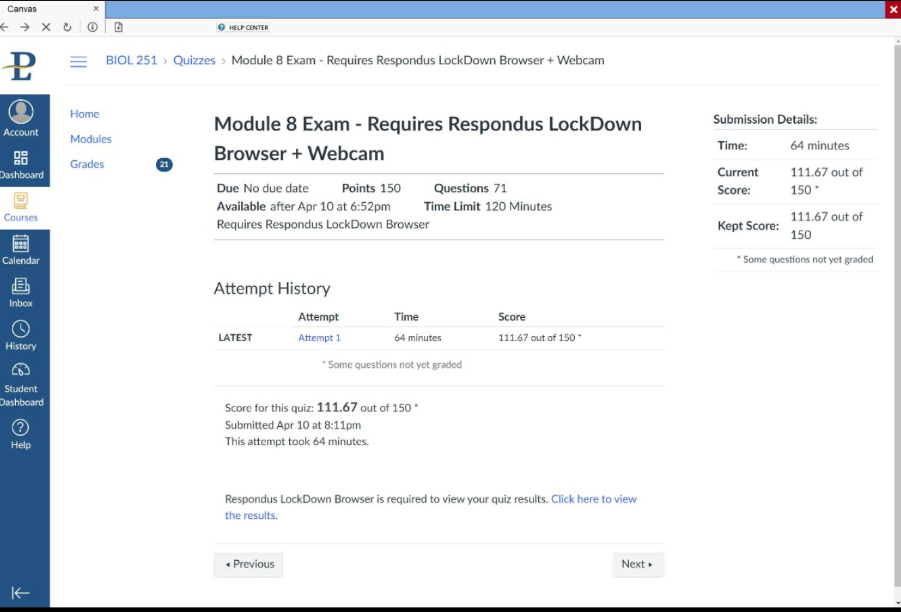This screenshot has height=612, width=901.
Task: Open the Calendar from the sidebar
Action: tap(21, 251)
